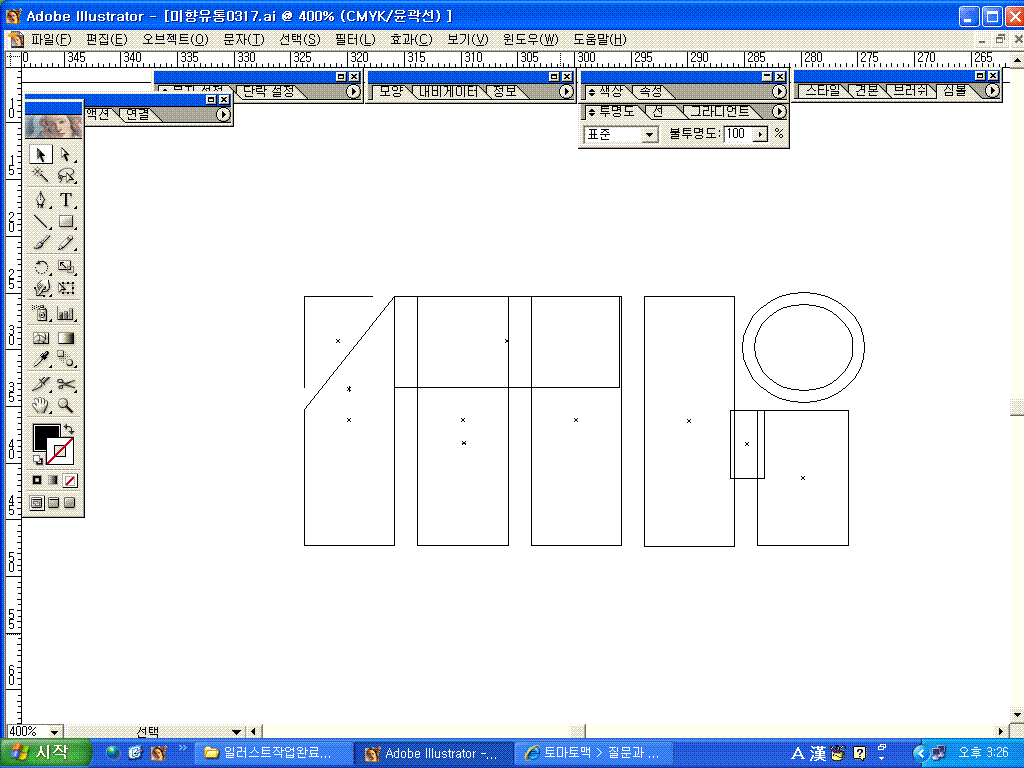Image resolution: width=1024 pixels, height=768 pixels.
Task: Select the Pen tool in toolbox
Action: click(42, 200)
